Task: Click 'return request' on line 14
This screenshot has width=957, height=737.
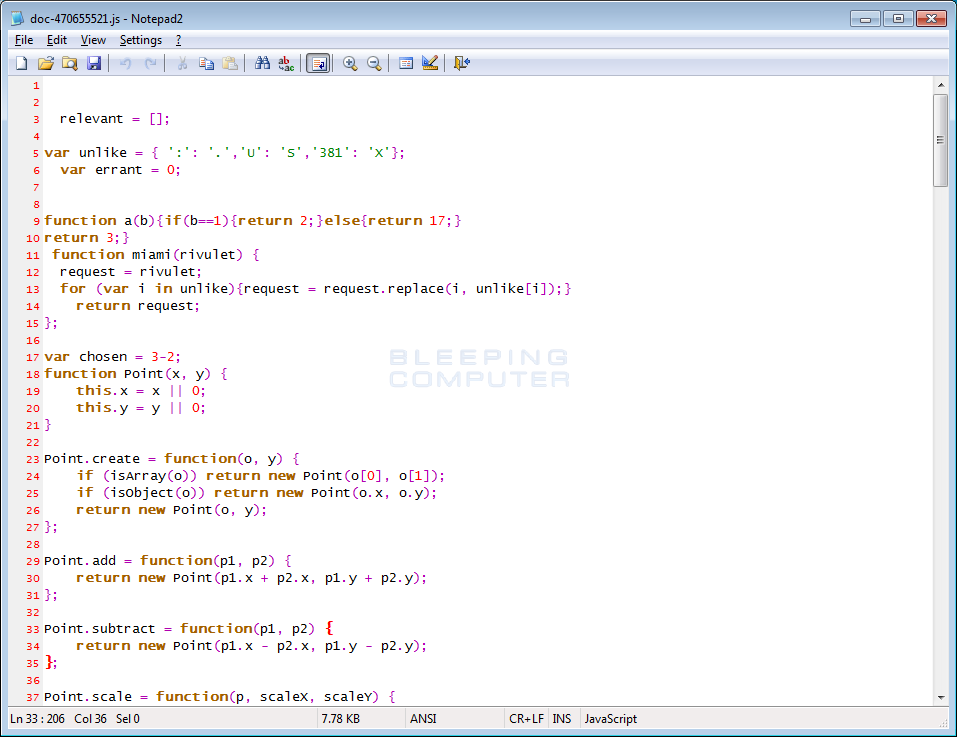Action: point(137,306)
